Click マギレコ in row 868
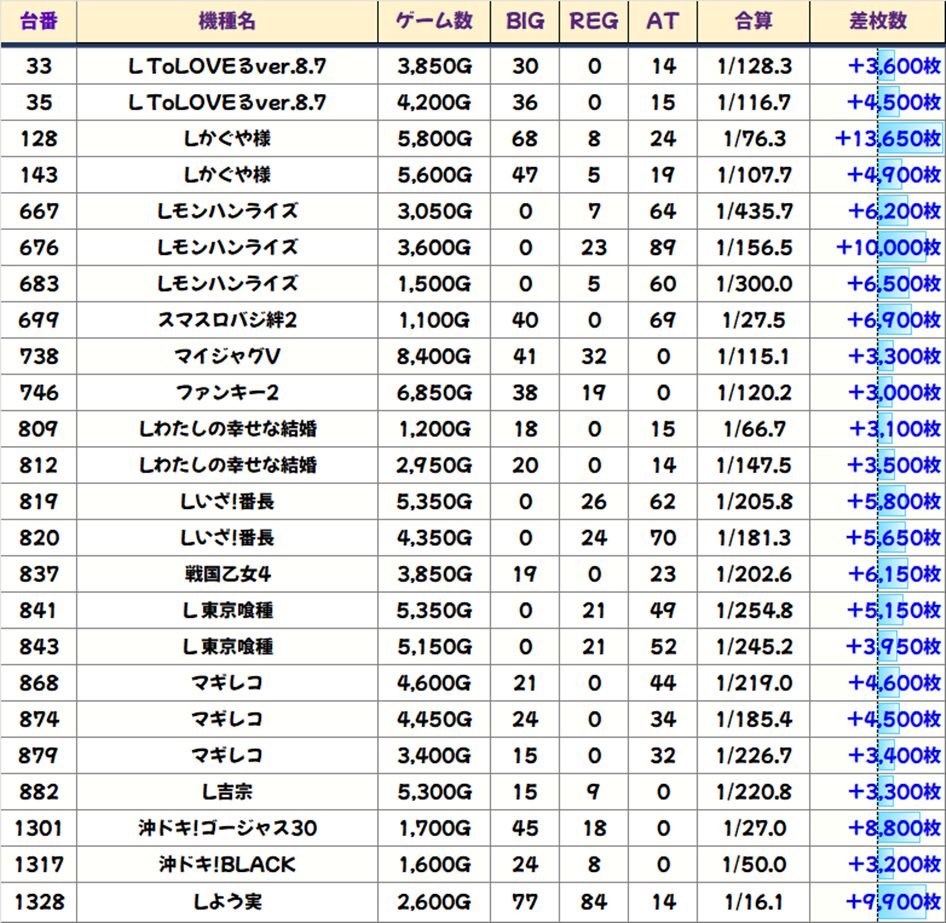The height and width of the screenshot is (923, 946). [x=227, y=683]
